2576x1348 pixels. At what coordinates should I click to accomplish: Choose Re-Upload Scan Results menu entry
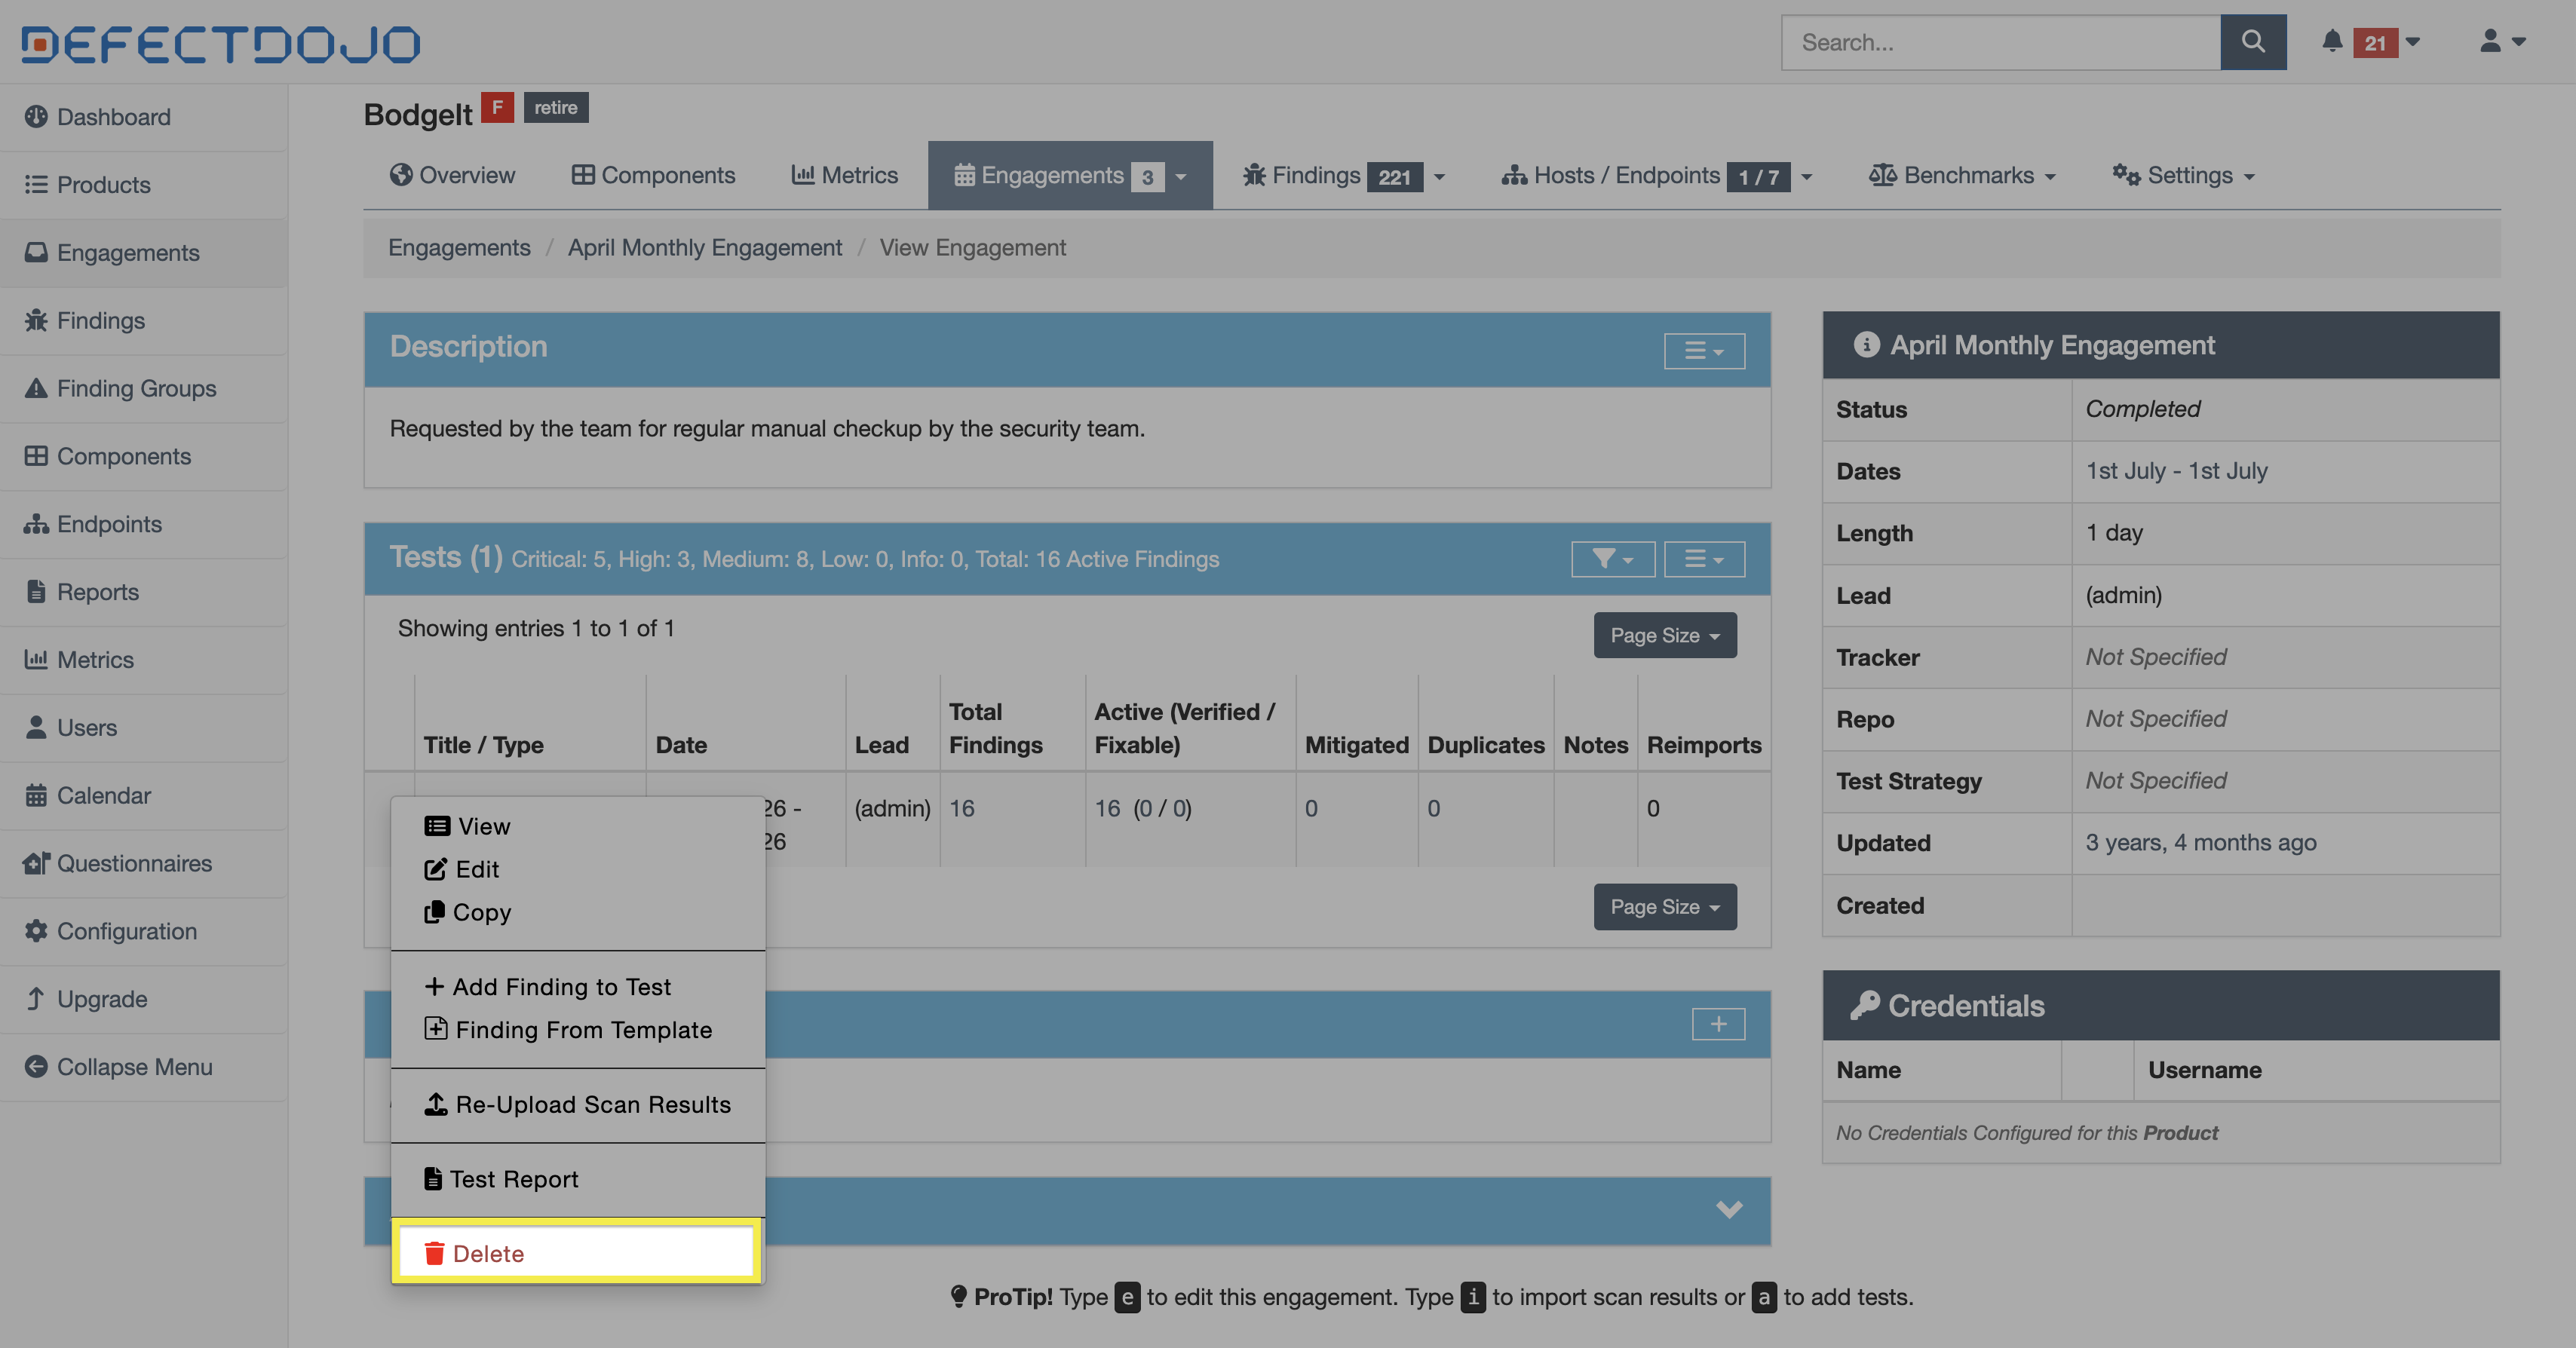click(x=592, y=1104)
